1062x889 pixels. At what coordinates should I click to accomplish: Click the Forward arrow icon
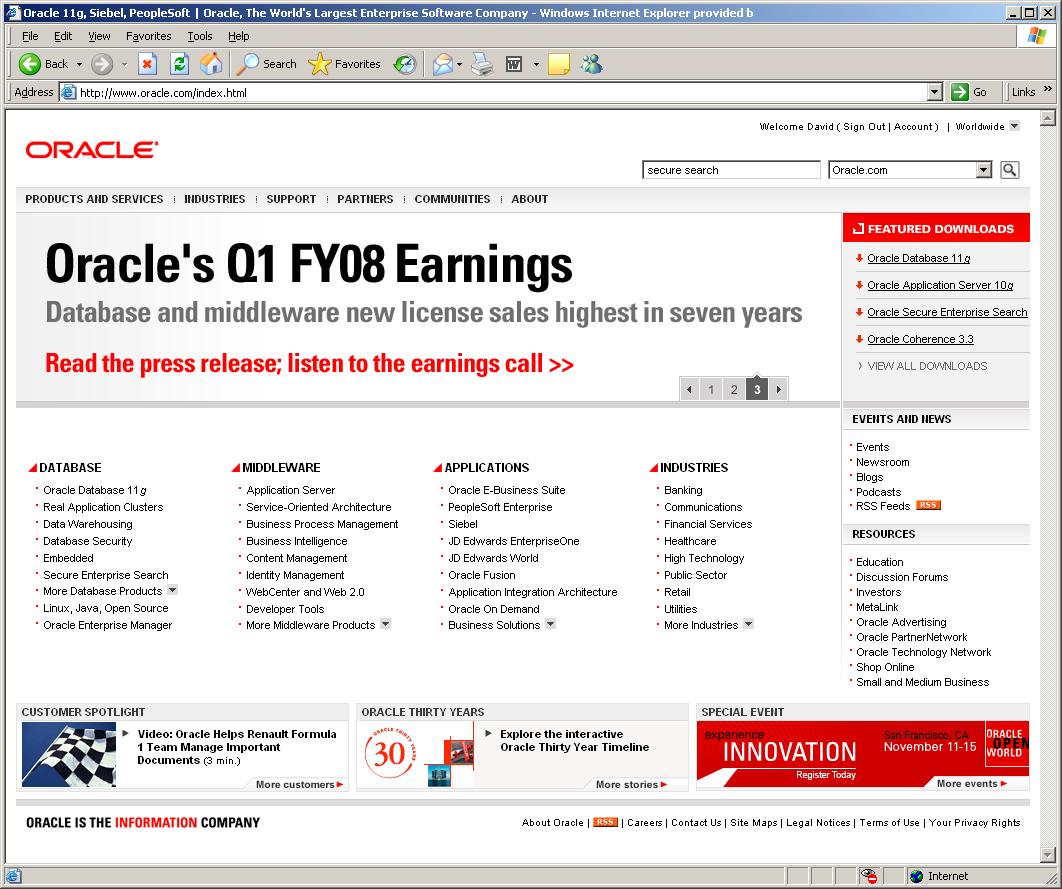point(102,64)
